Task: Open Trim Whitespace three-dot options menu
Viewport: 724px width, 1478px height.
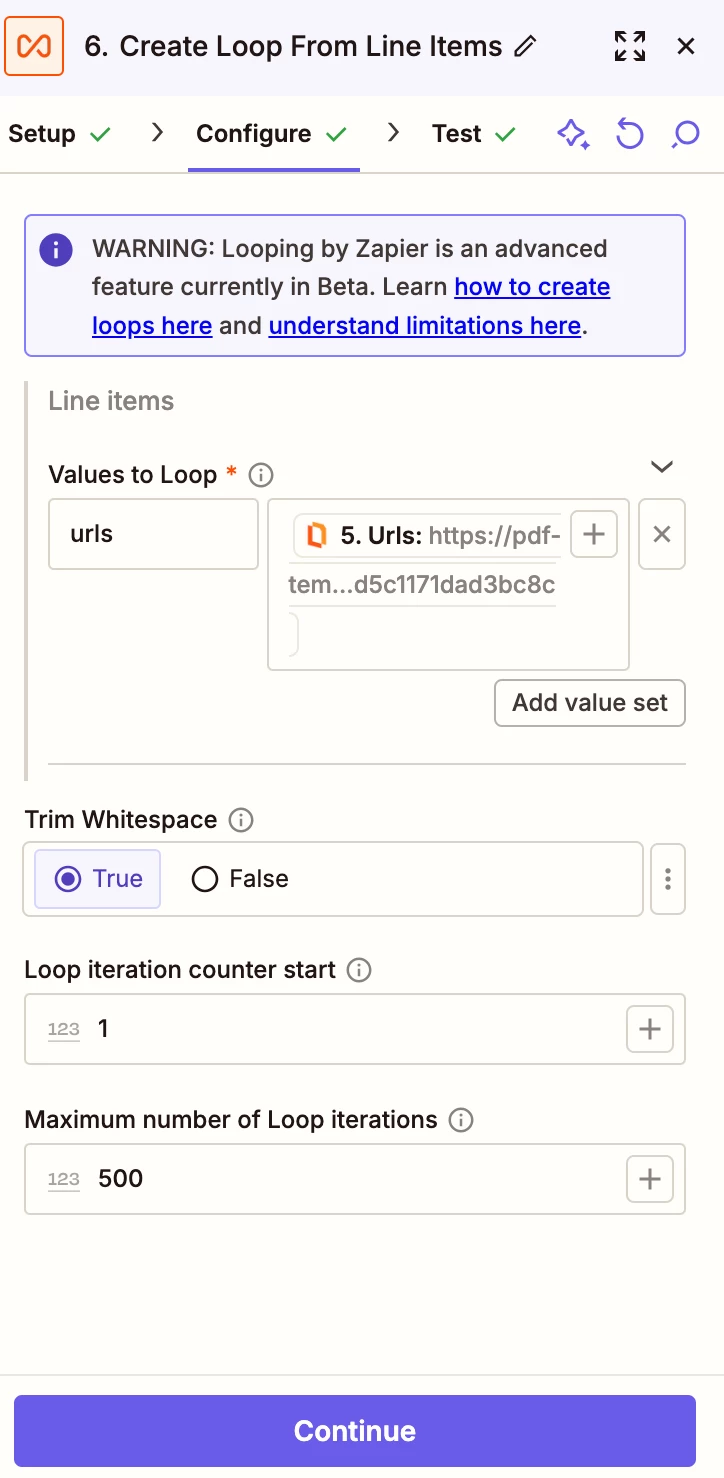Action: click(668, 879)
